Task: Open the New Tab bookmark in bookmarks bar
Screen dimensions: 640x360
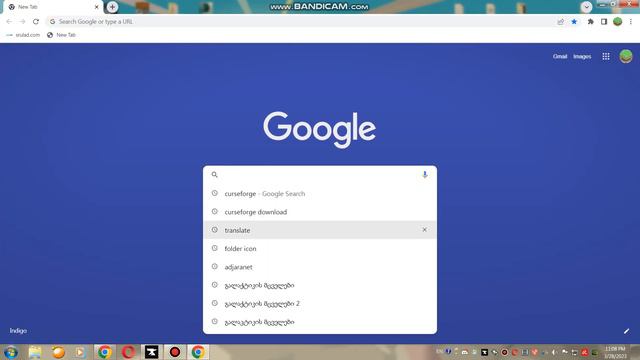Action: pos(62,35)
